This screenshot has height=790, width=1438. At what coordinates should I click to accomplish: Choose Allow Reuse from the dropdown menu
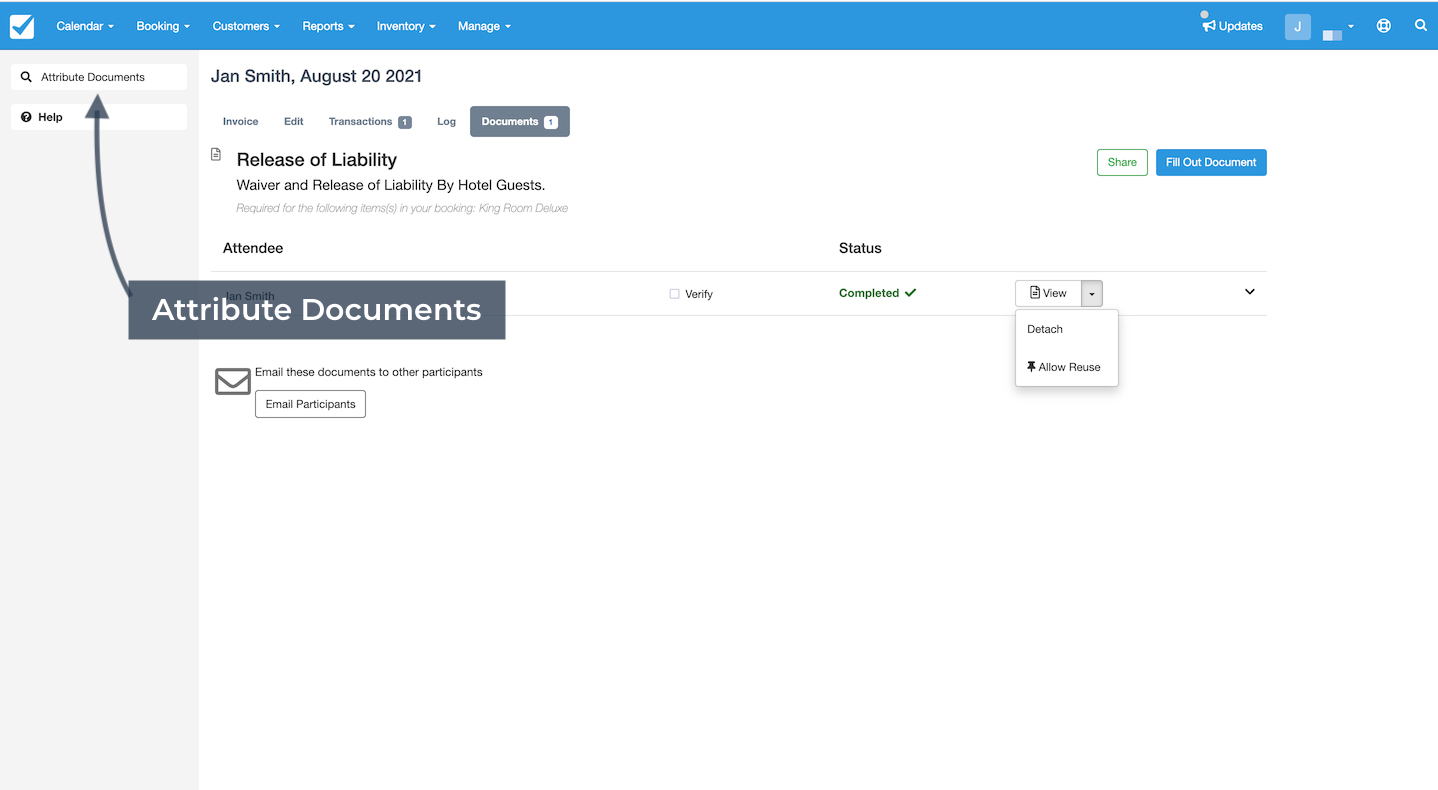pyautogui.click(x=1066, y=367)
